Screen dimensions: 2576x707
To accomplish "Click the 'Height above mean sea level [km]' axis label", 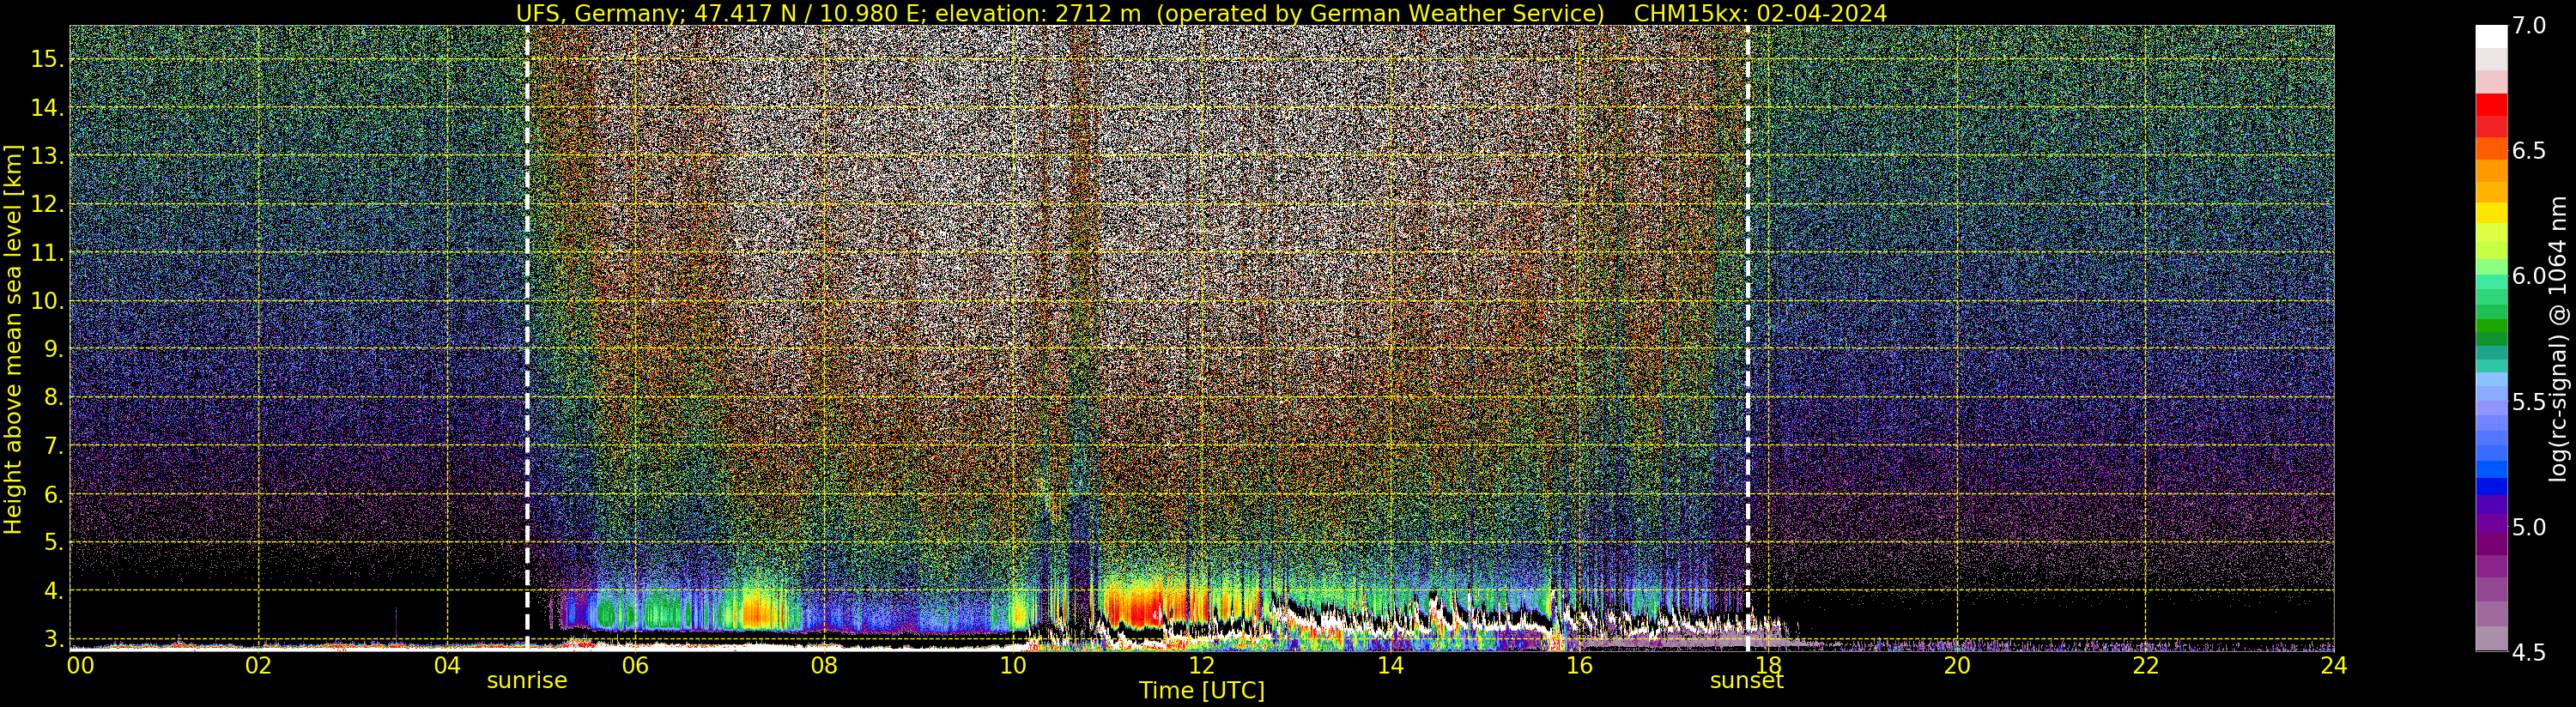I will (x=13, y=337).
